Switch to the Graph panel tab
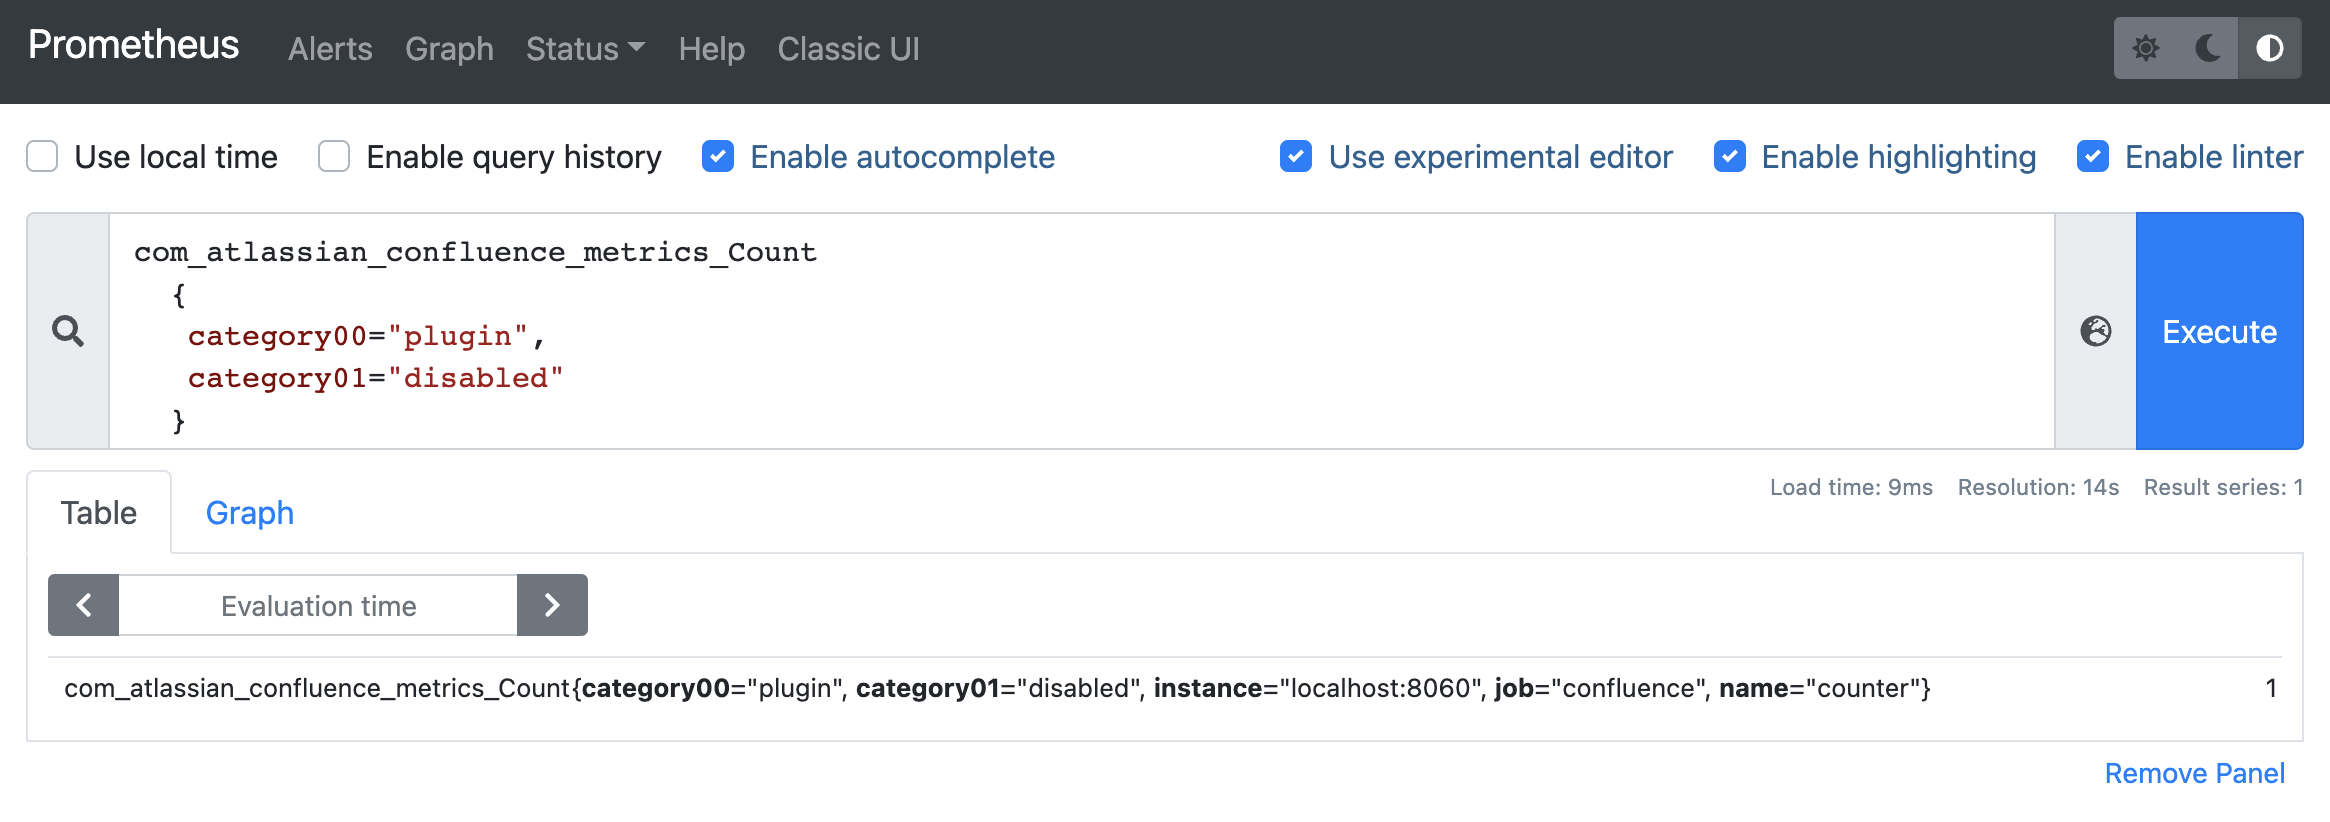 (x=249, y=513)
